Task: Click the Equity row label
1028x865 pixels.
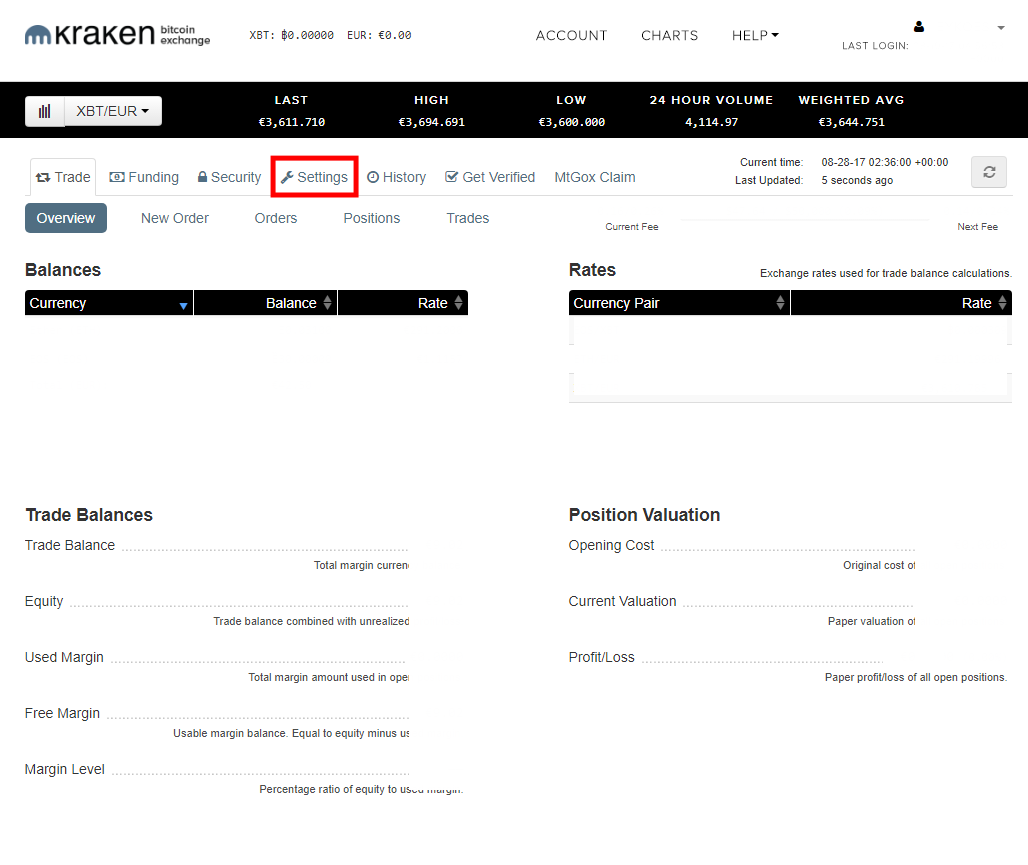Action: (x=44, y=601)
